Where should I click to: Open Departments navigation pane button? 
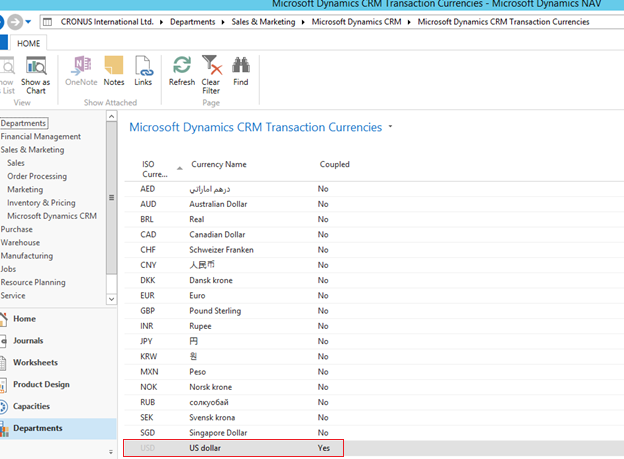pyautogui.click(x=58, y=428)
